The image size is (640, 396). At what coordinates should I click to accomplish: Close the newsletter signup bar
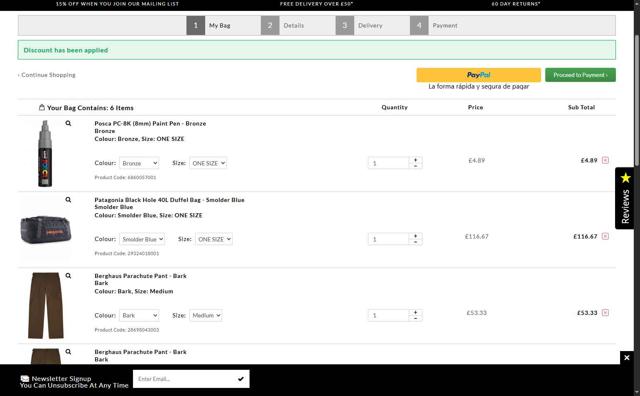[x=627, y=358]
